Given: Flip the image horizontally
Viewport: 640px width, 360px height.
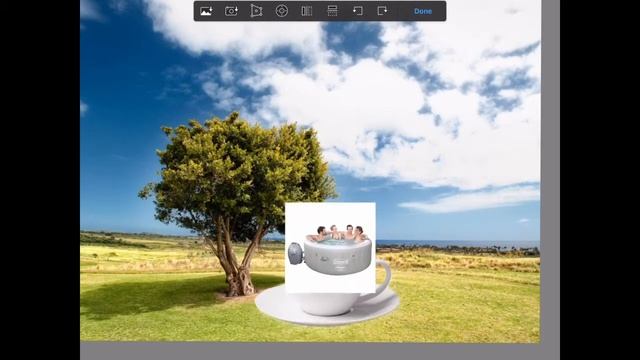Looking at the screenshot, I should pos(307,11).
